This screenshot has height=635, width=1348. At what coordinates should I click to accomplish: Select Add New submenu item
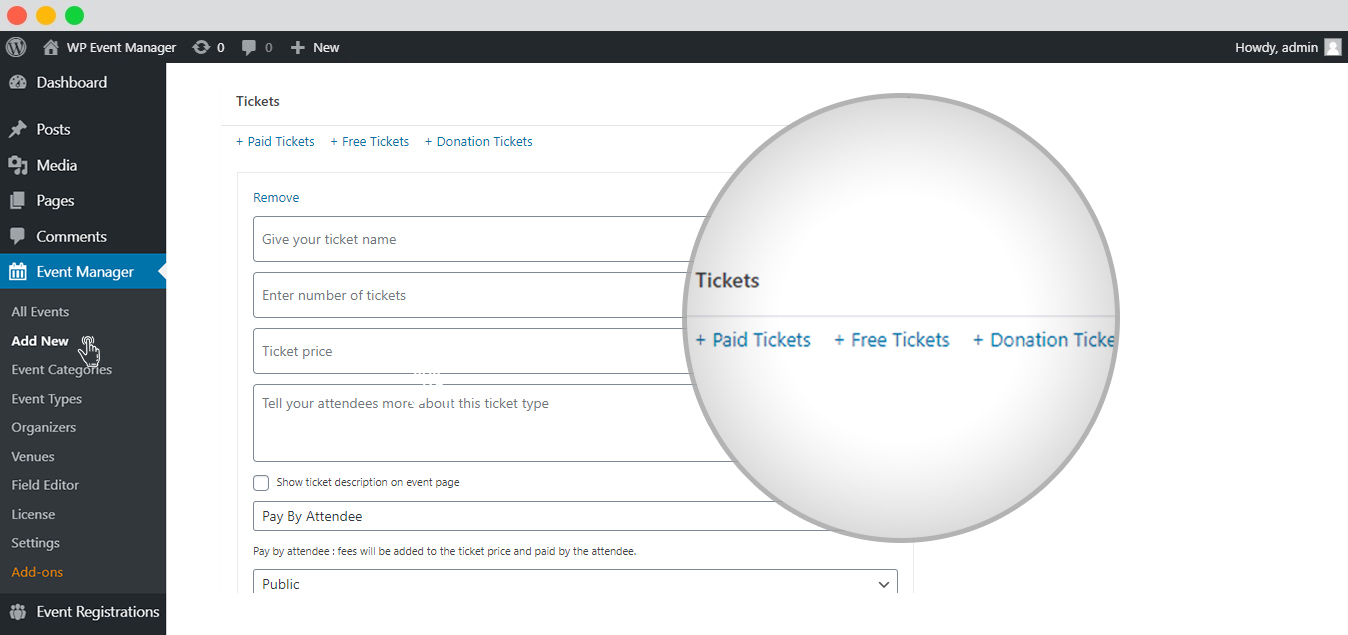click(x=40, y=341)
